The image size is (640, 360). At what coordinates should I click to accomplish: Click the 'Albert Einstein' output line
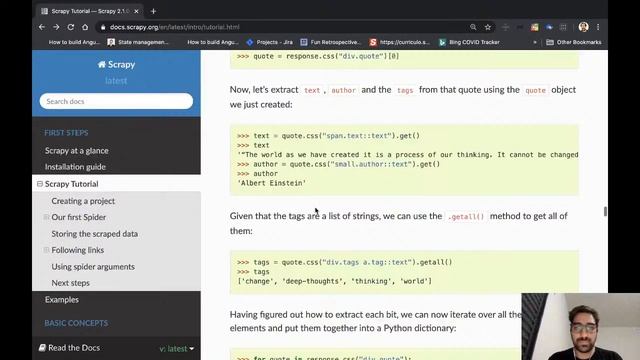[271, 183]
